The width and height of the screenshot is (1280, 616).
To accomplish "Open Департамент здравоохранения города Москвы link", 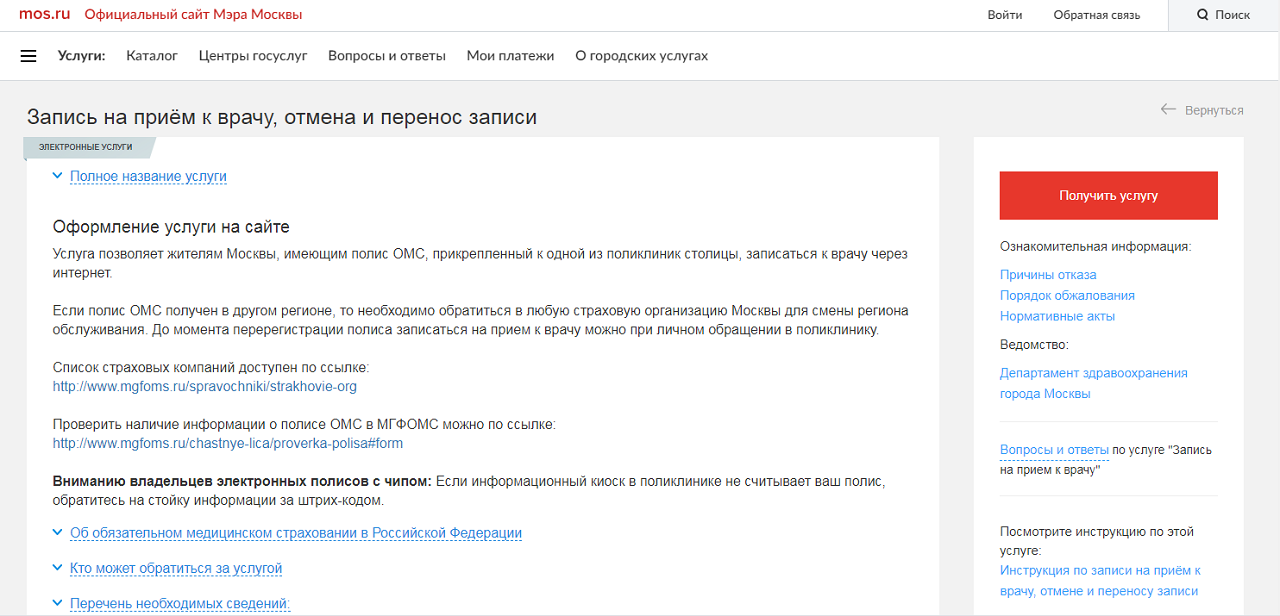I will point(1094,383).
